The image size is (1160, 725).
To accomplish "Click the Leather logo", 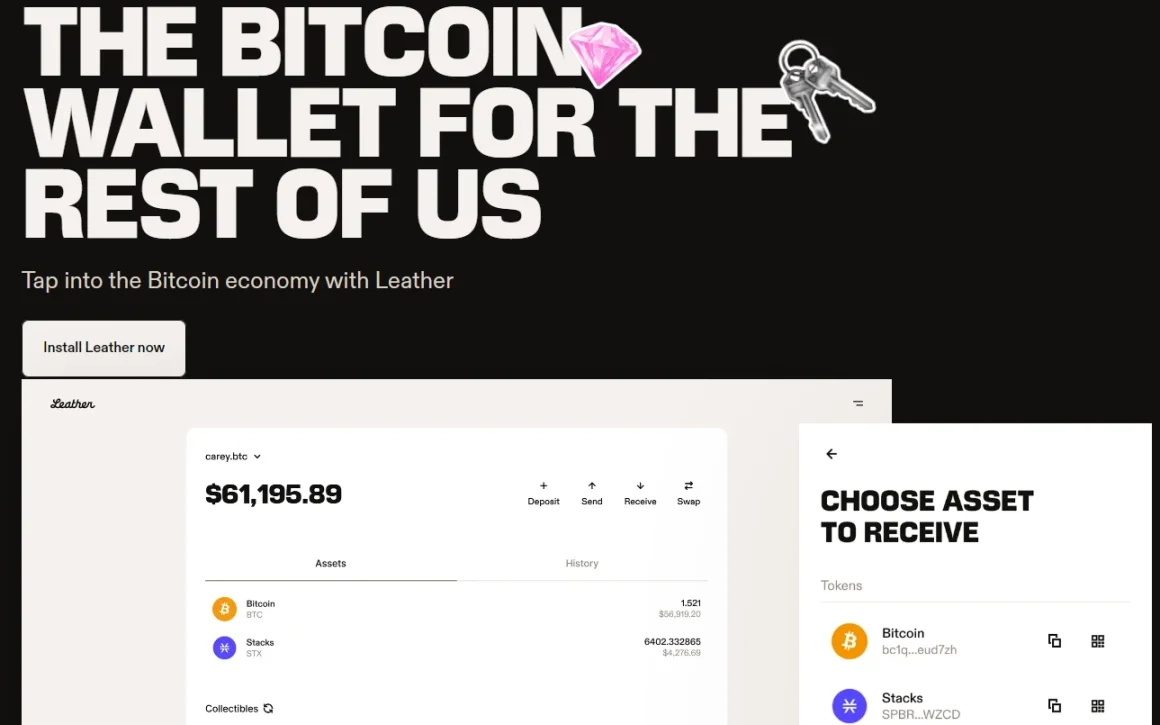I will [73, 404].
